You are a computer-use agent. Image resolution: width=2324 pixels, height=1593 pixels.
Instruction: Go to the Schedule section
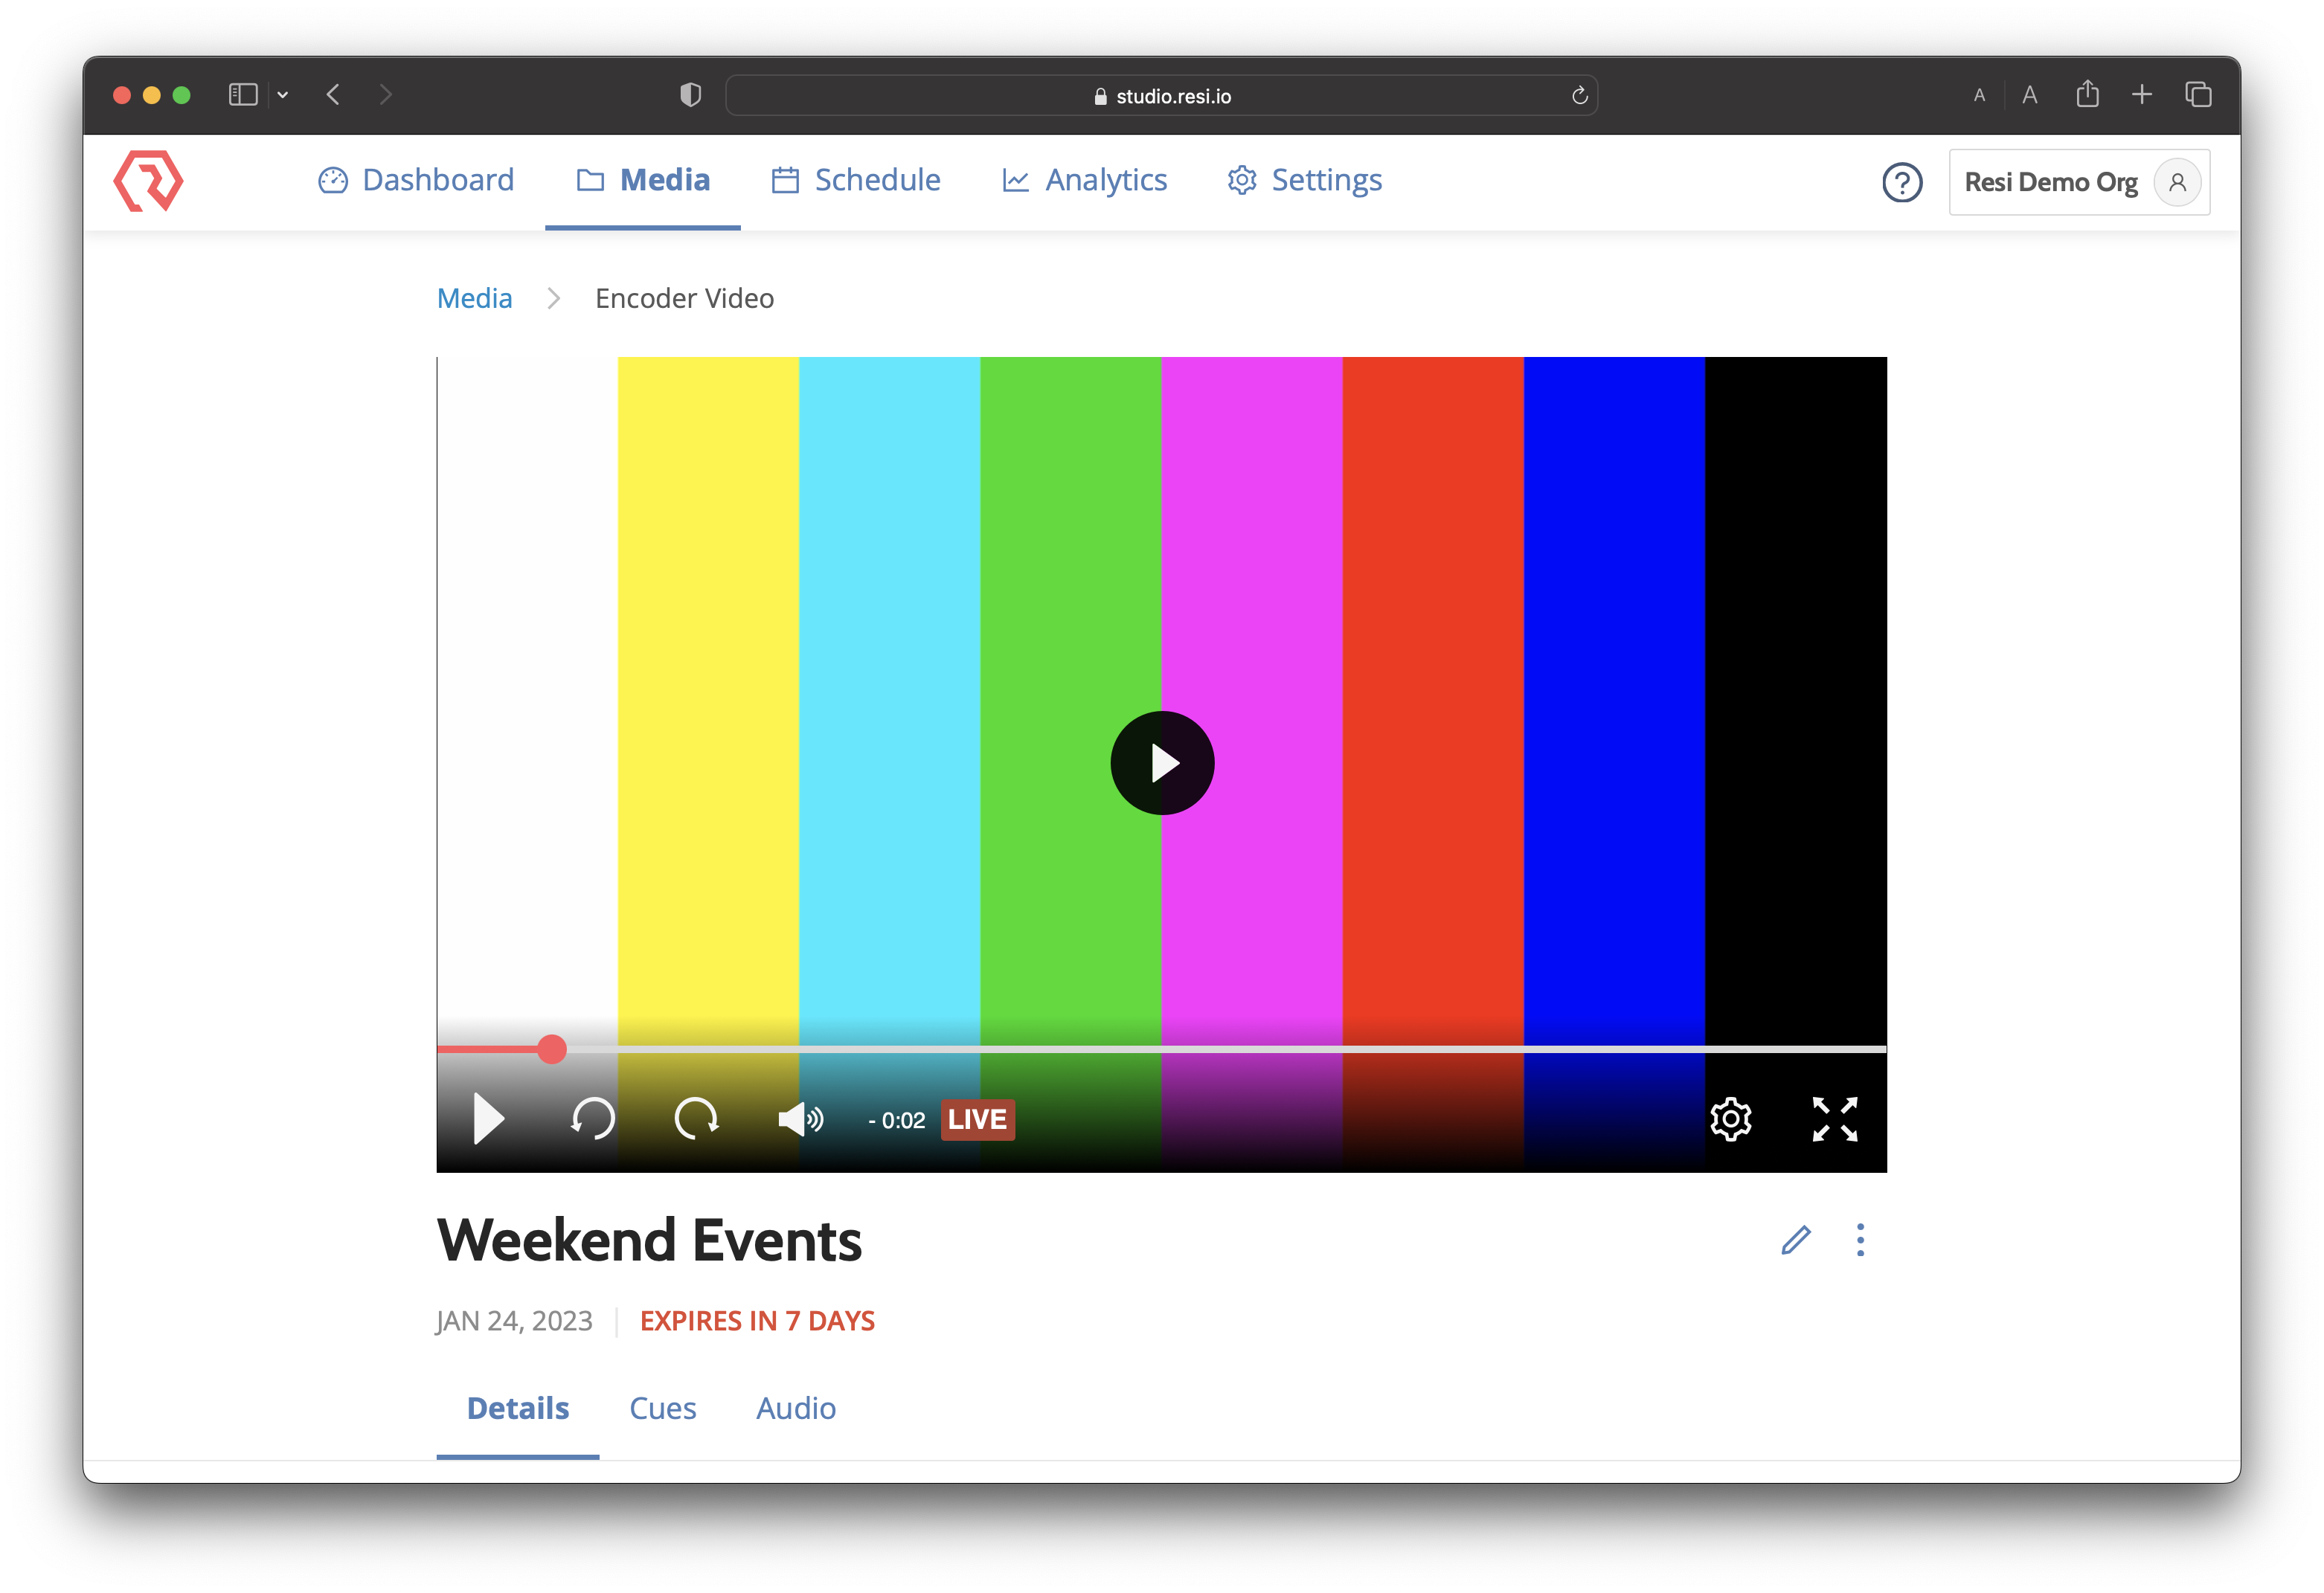[x=856, y=180]
